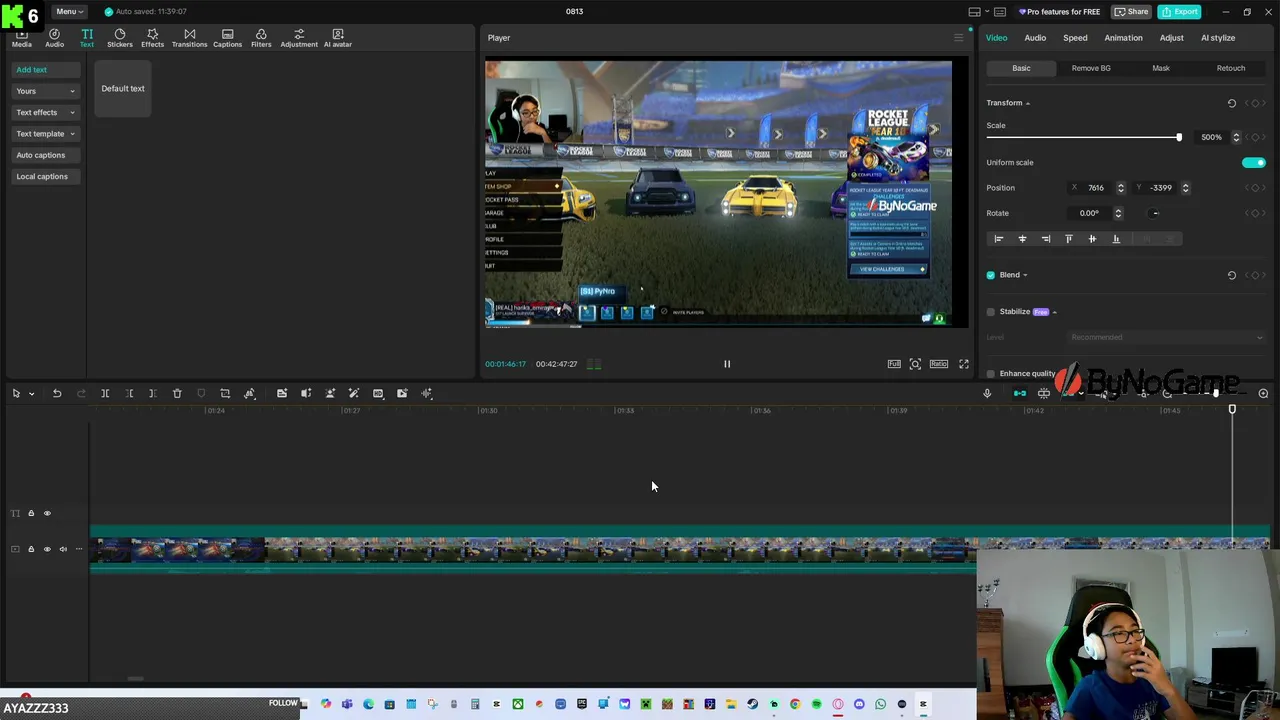1280x720 pixels.
Task: Open the Stickers panel
Action: click(120, 38)
